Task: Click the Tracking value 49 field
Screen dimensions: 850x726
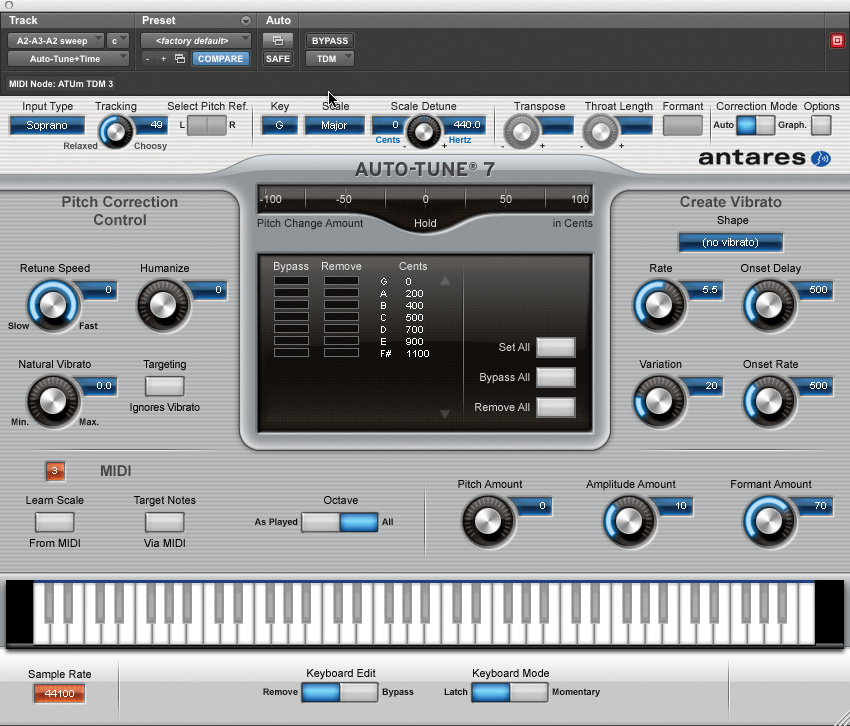Action: tap(150, 125)
